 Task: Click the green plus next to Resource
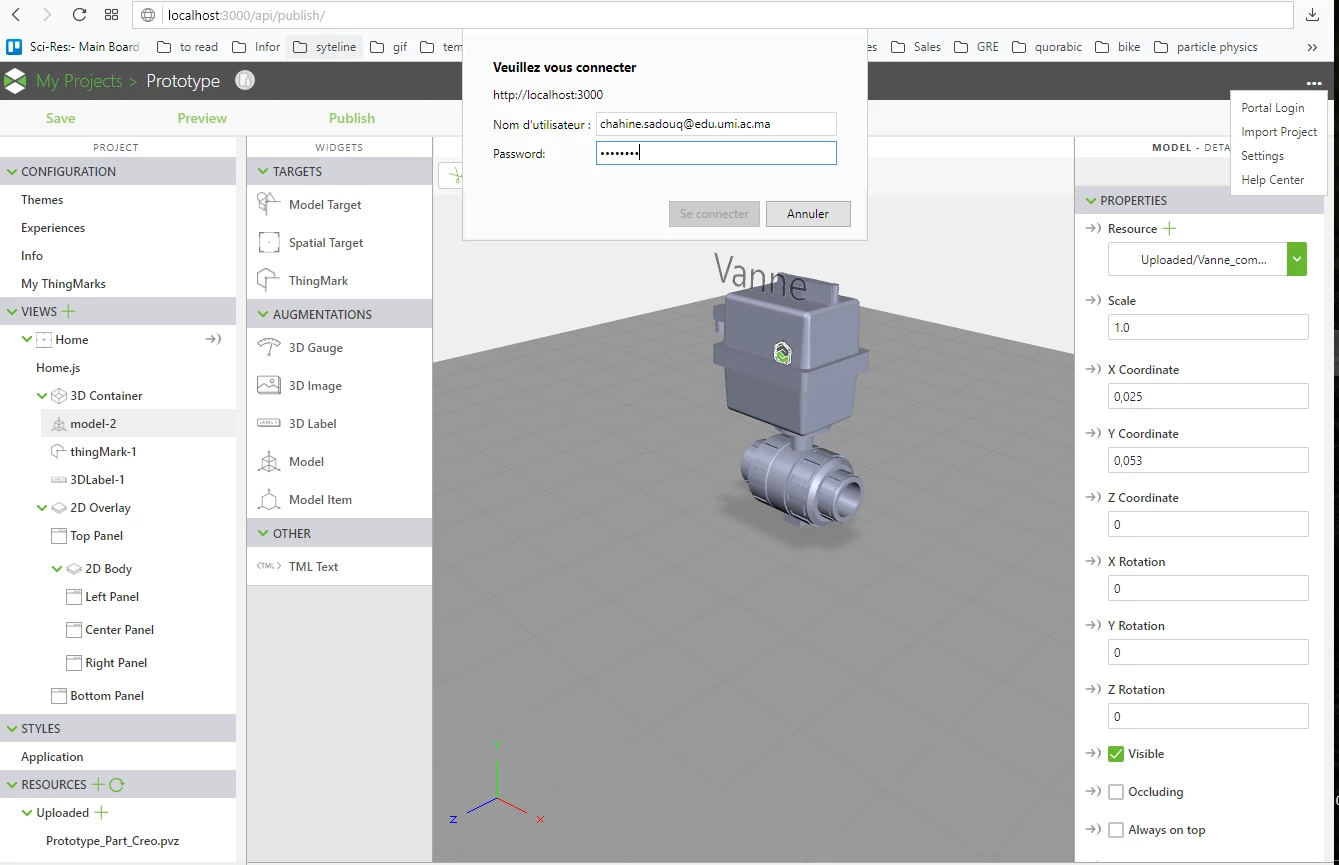[x=1169, y=228]
